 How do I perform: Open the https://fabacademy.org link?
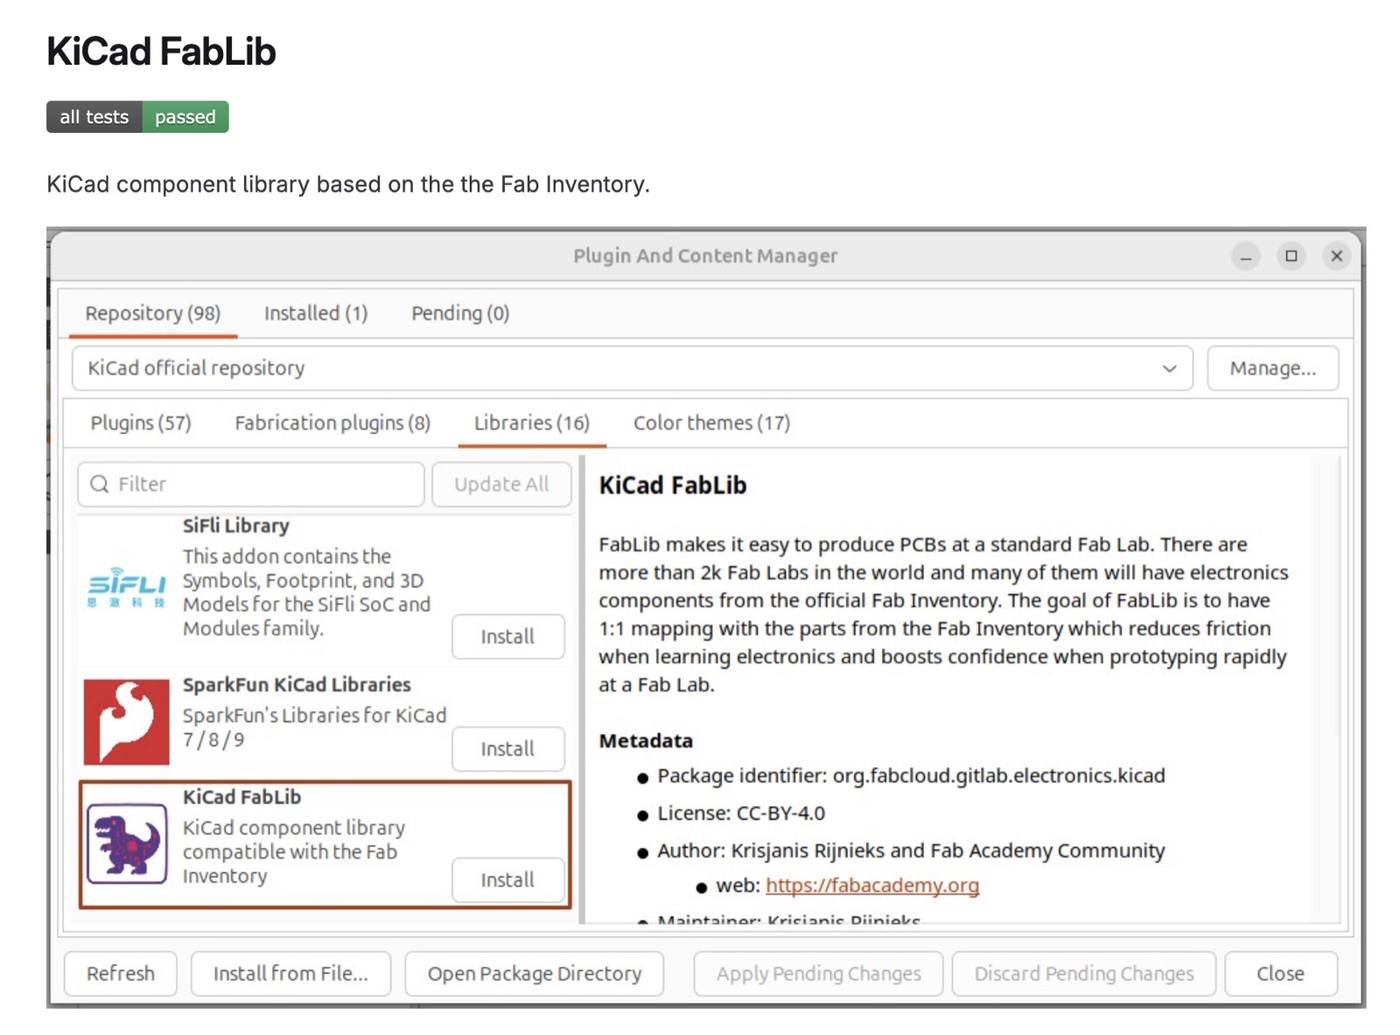coord(873,886)
